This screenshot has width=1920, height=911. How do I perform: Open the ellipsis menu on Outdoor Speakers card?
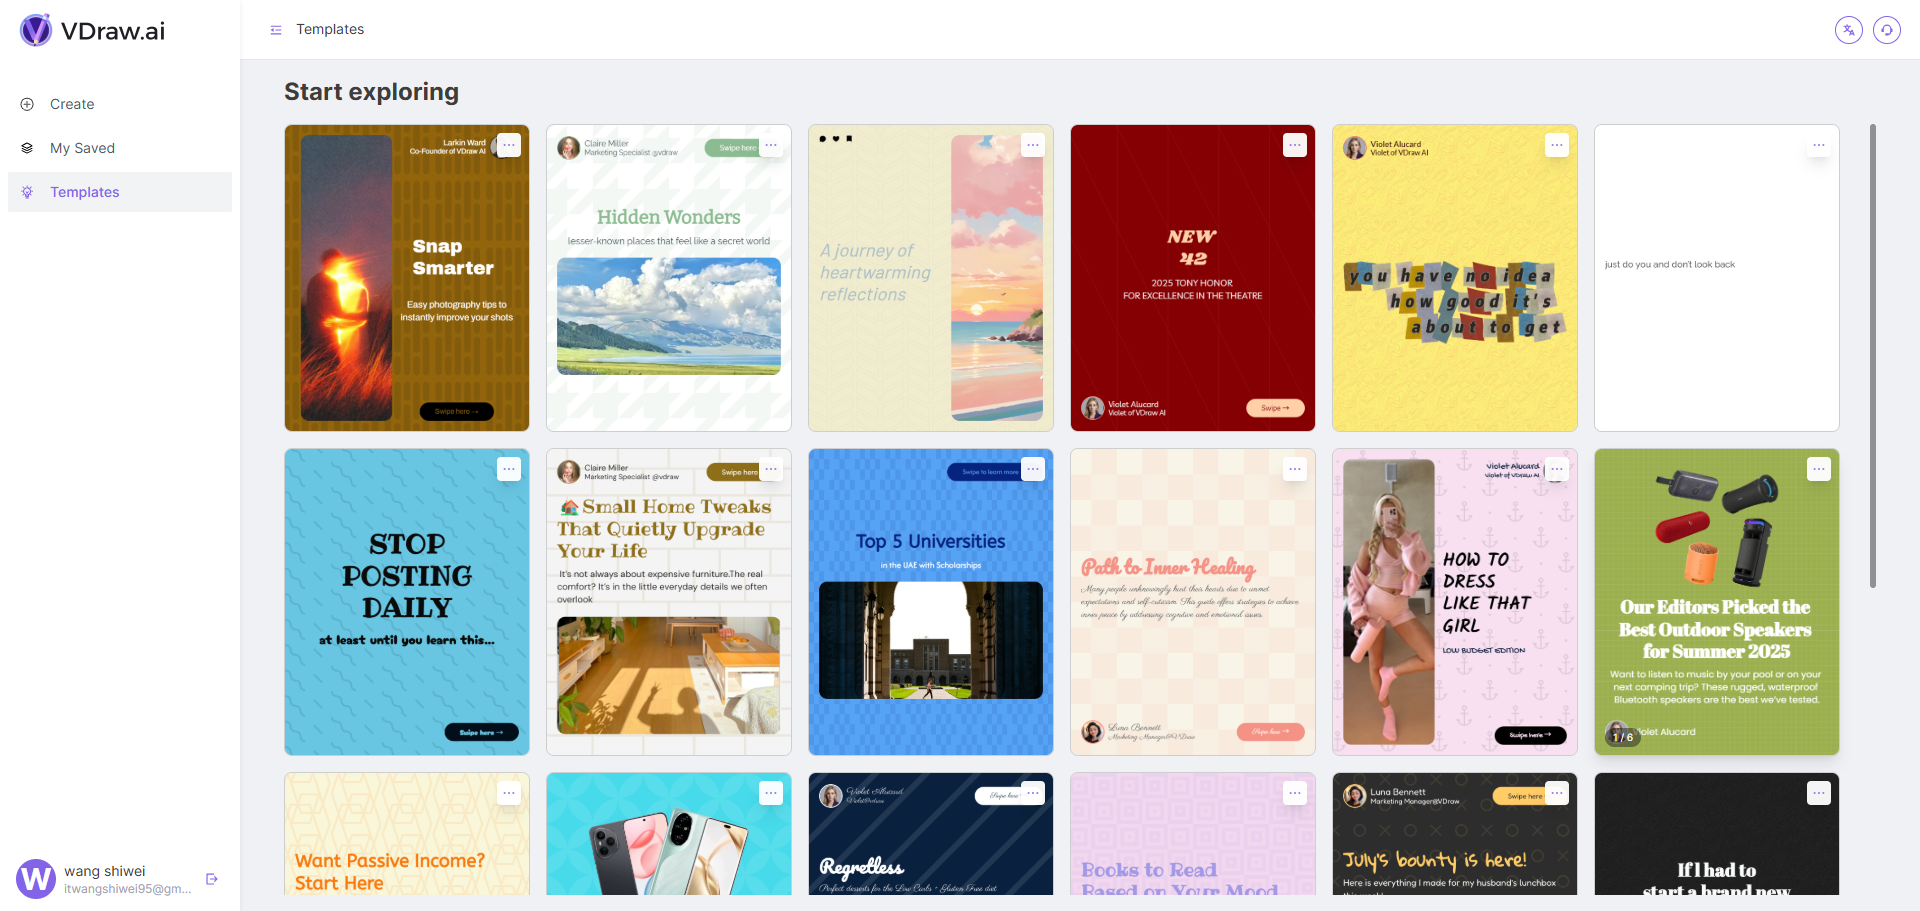coord(1819,469)
